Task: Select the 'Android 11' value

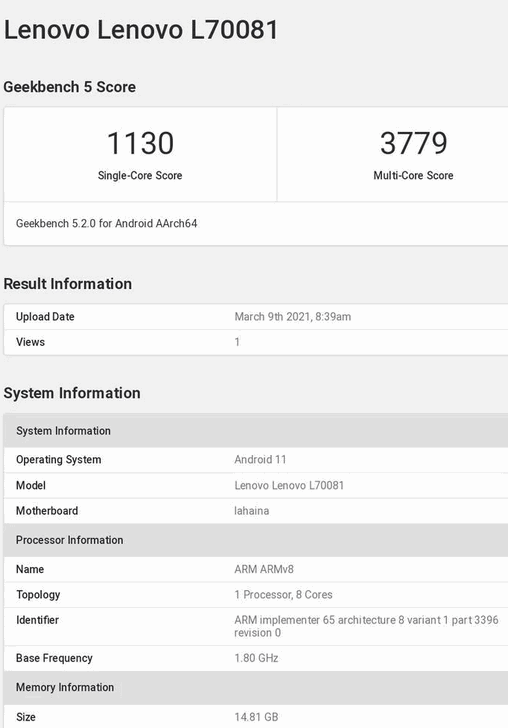Action: (260, 460)
